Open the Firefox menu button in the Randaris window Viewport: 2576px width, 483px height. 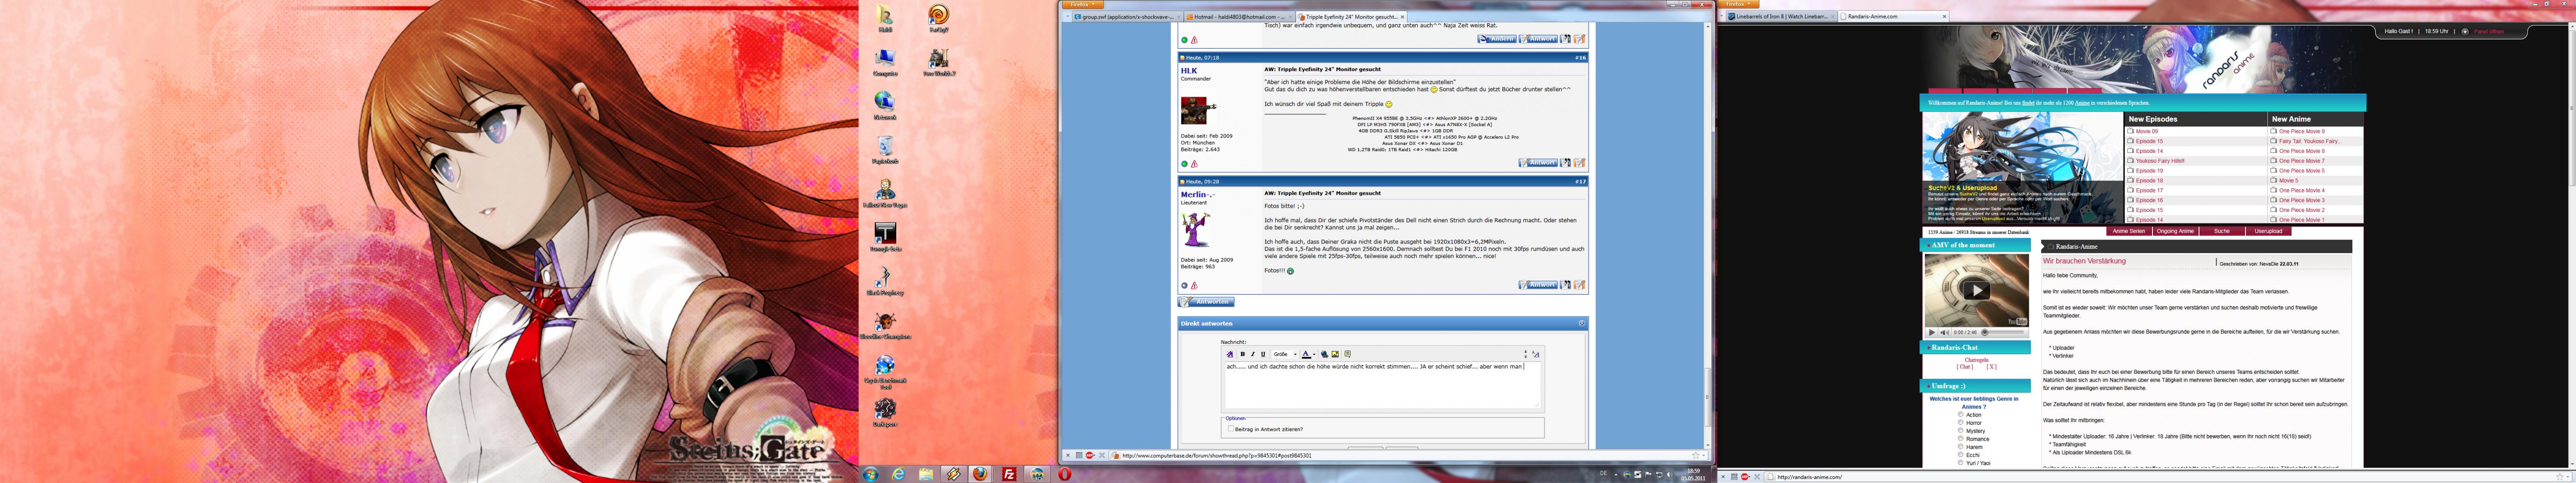(1739, 4)
